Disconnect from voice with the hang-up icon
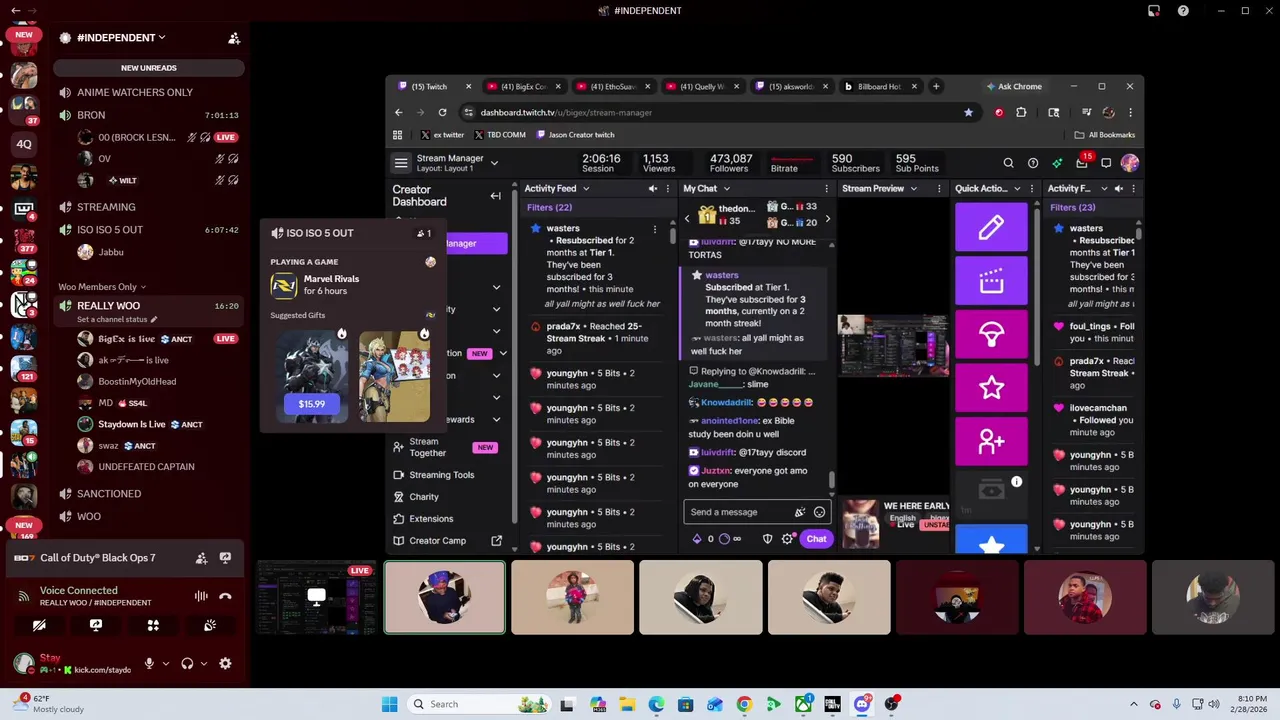1280x720 pixels. pyautogui.click(x=225, y=596)
